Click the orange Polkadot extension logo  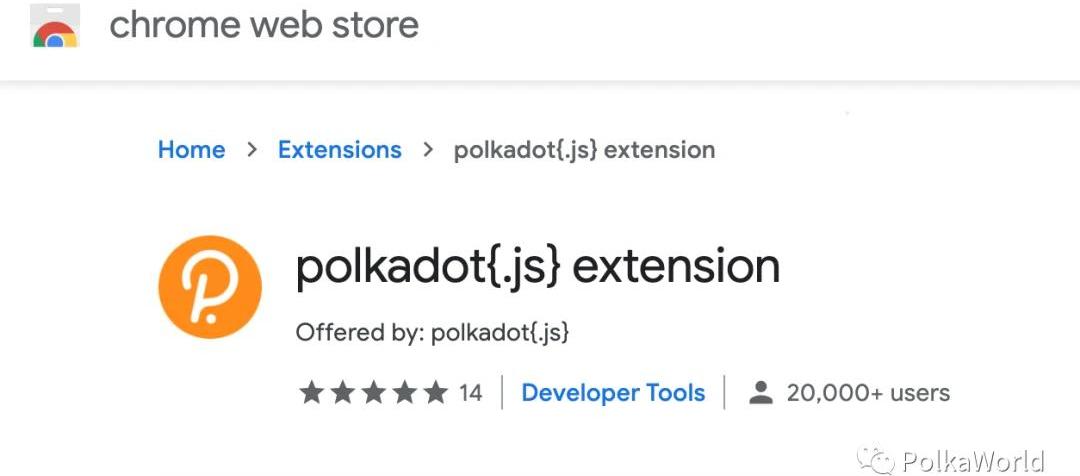coord(210,287)
